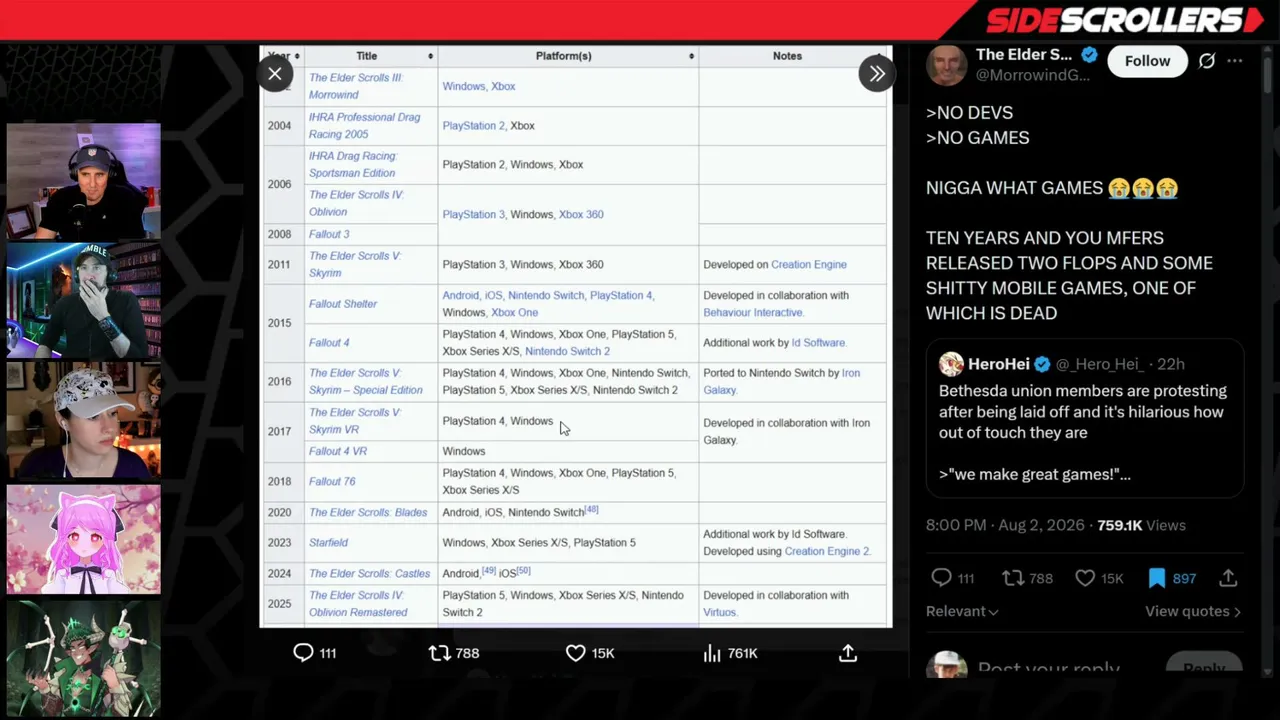Viewport: 1280px width, 720px height.
Task: Open The Elder Scrolls V: Skyrim link
Action: coord(355,264)
